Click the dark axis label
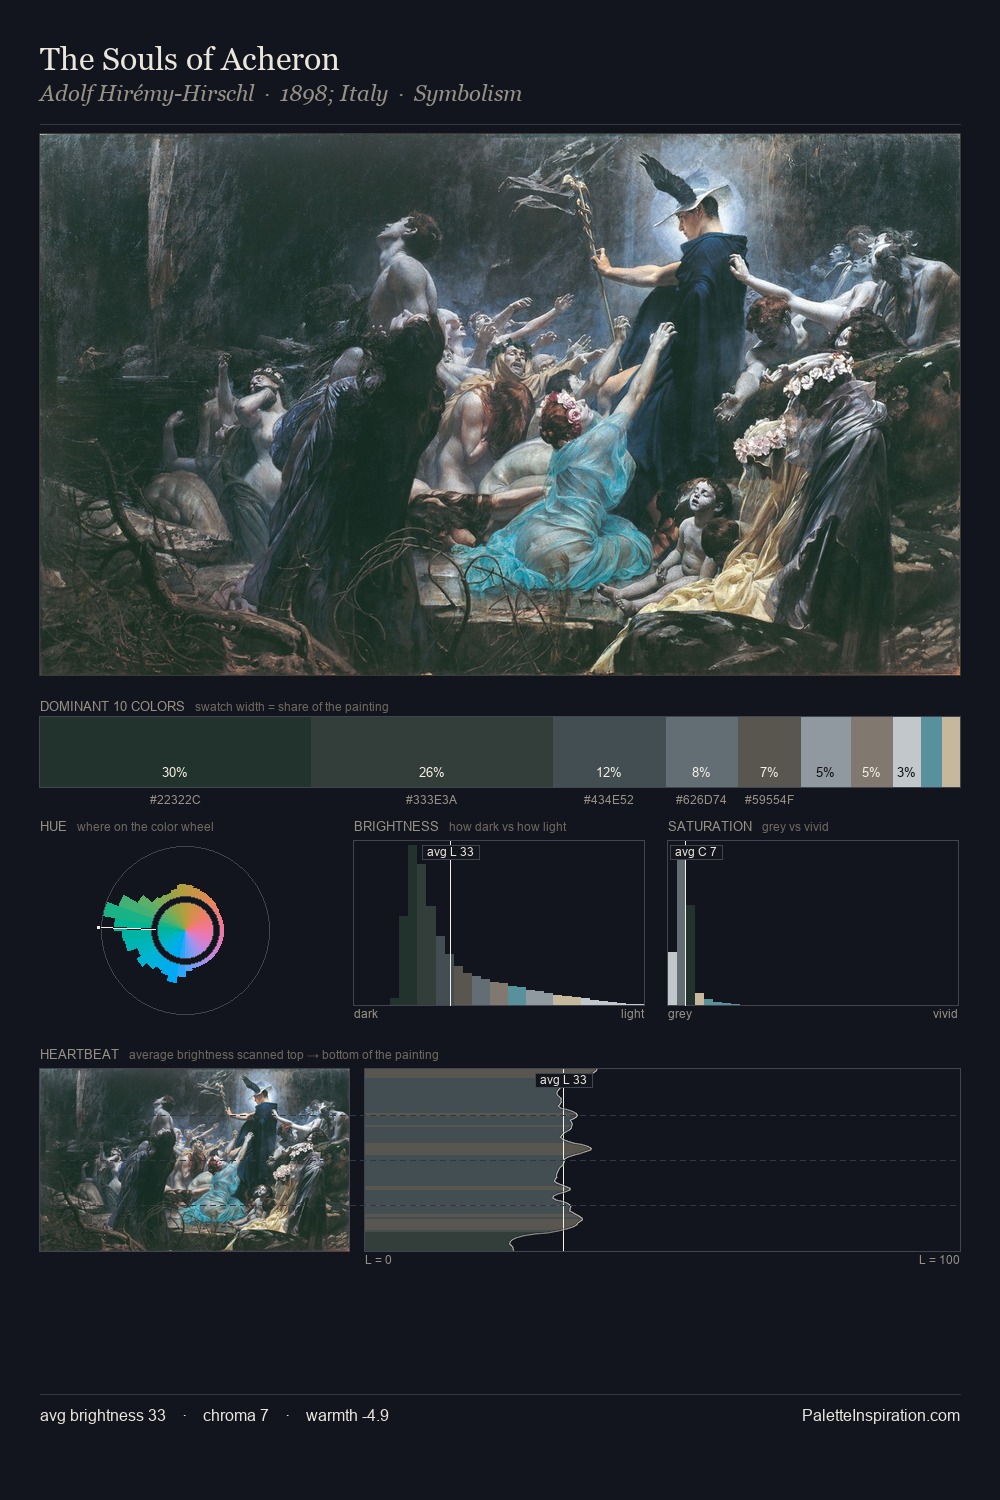 pos(366,1014)
